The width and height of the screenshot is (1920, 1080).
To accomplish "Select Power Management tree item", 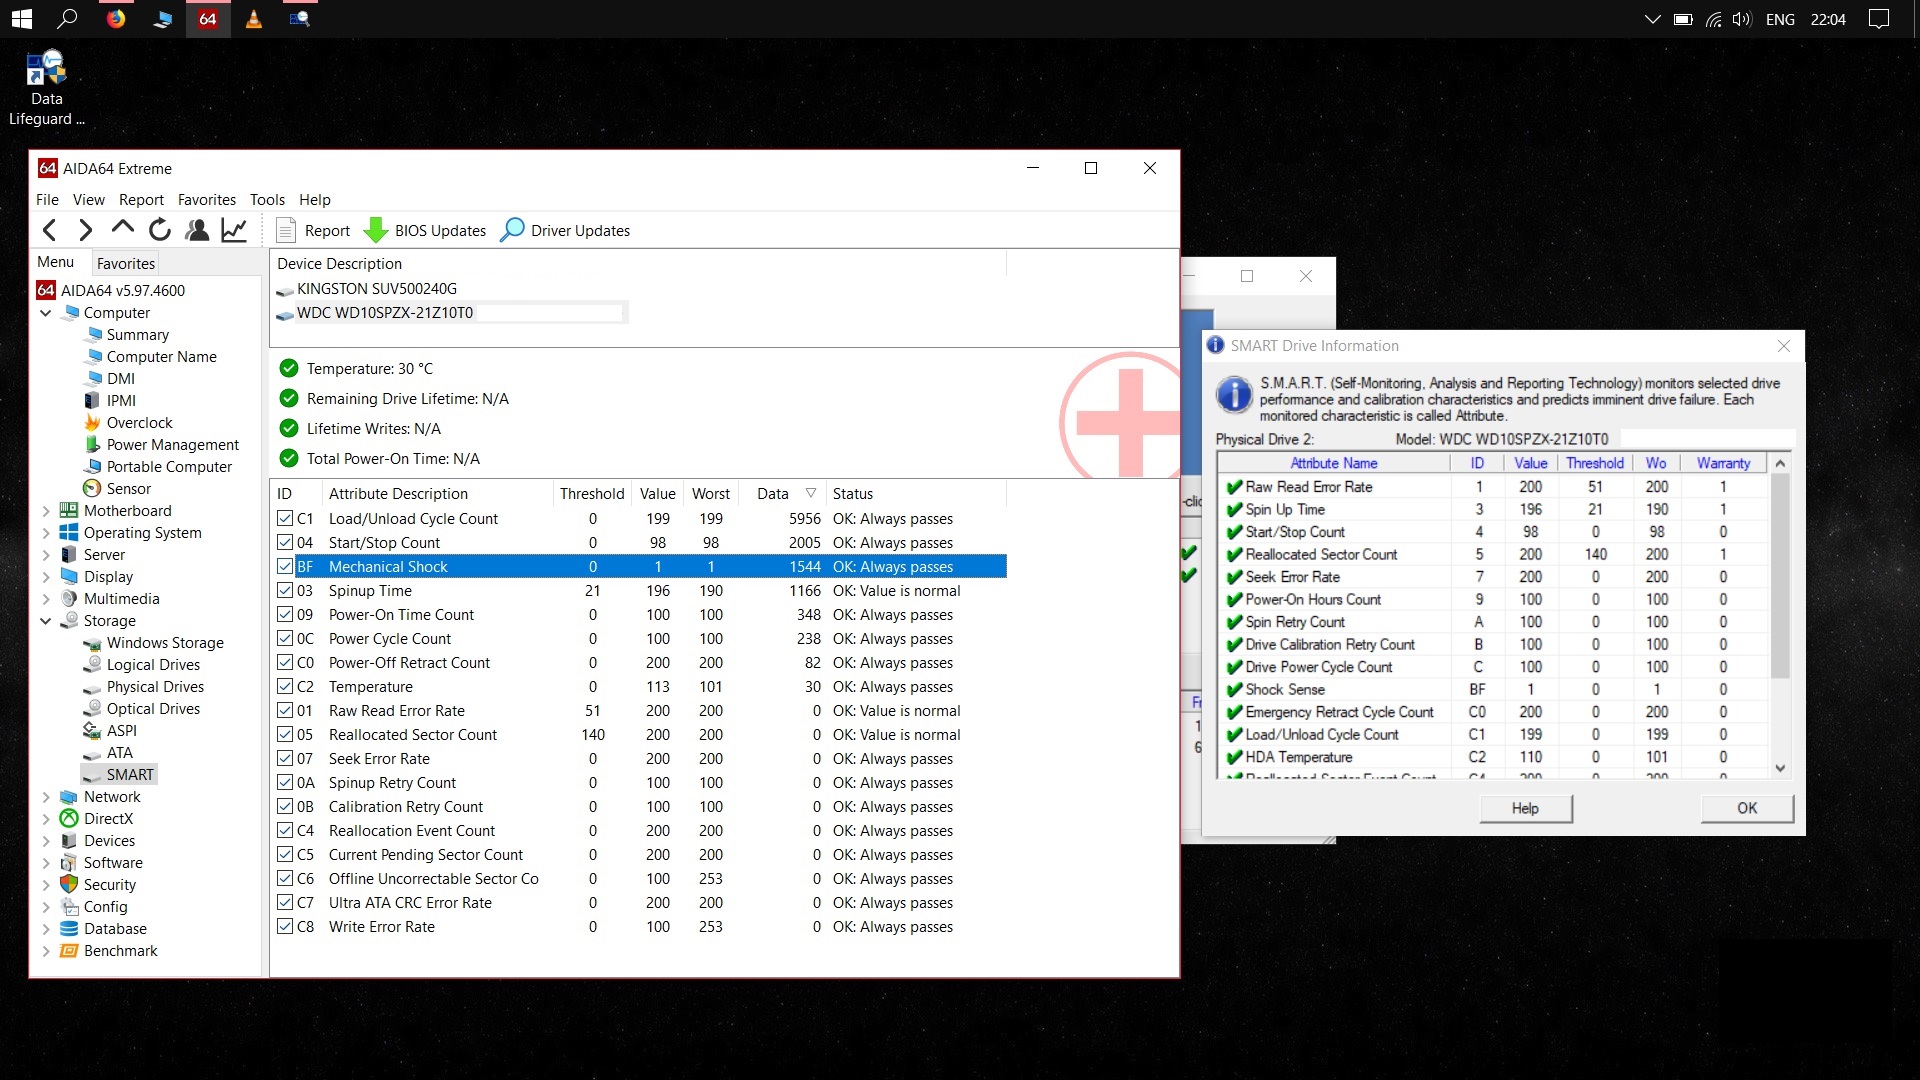I will point(172,444).
